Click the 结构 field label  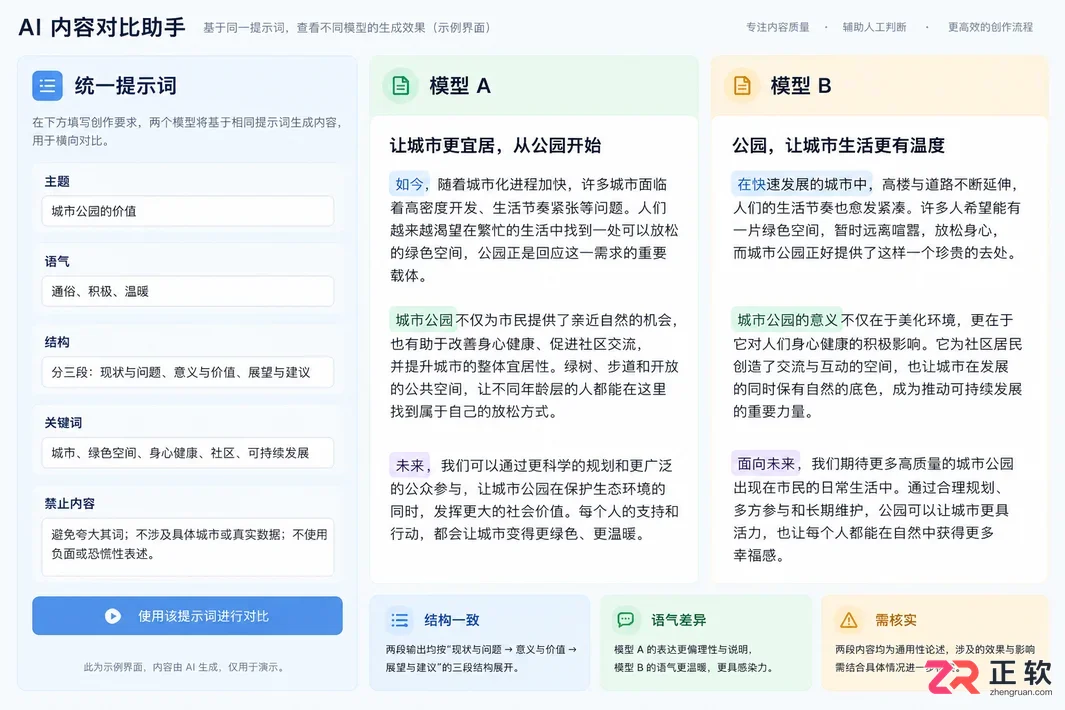coord(57,342)
